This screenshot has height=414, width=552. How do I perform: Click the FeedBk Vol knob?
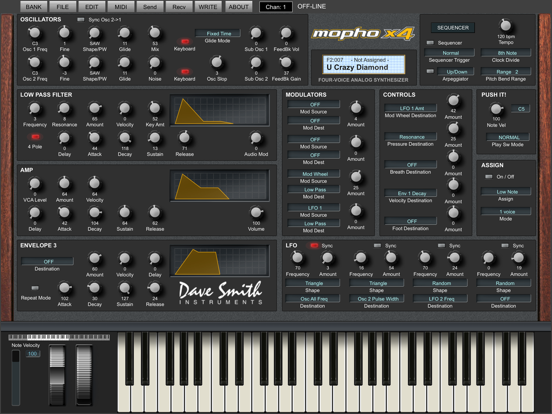tap(286, 33)
